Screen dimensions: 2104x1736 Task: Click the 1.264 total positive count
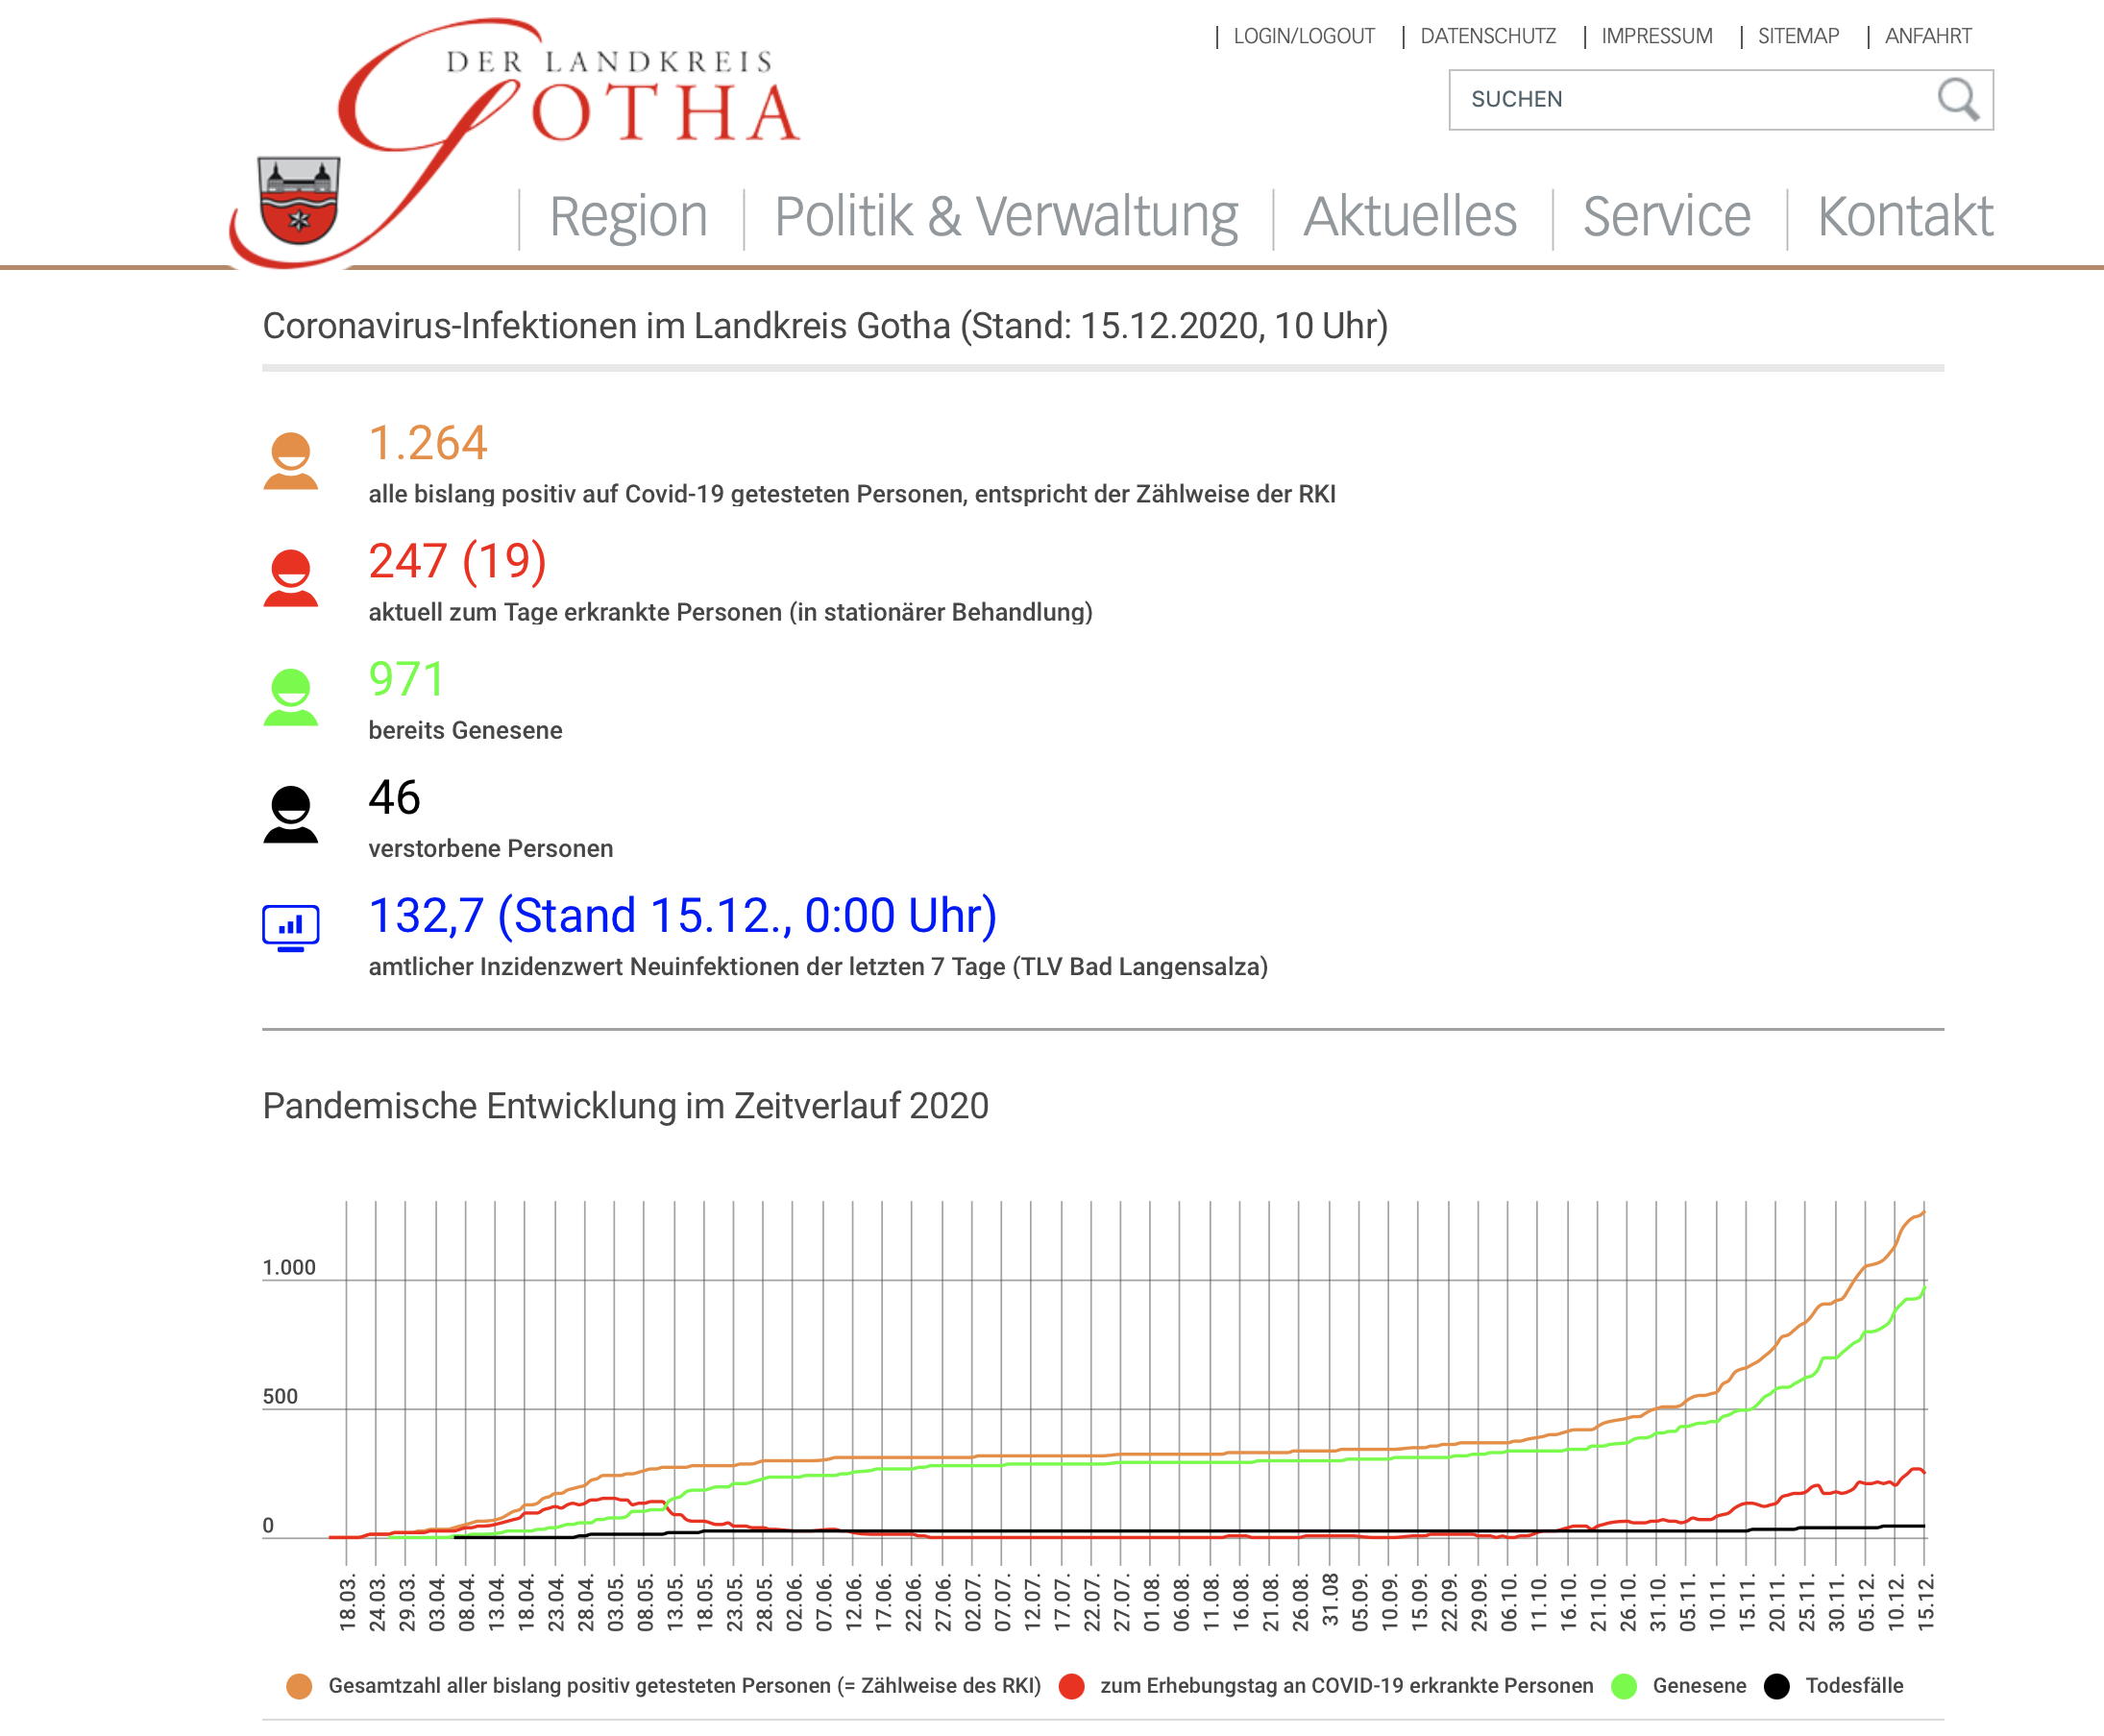tap(428, 443)
